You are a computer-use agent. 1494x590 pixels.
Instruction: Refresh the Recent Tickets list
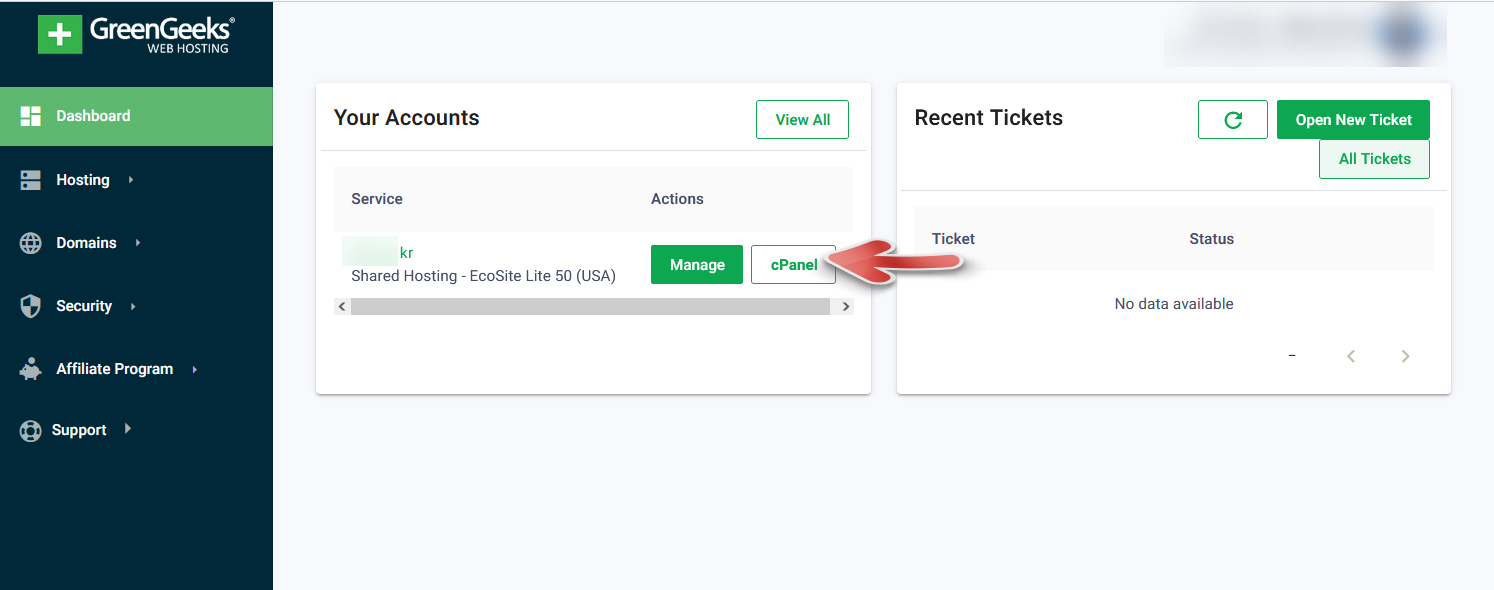[1232, 120]
